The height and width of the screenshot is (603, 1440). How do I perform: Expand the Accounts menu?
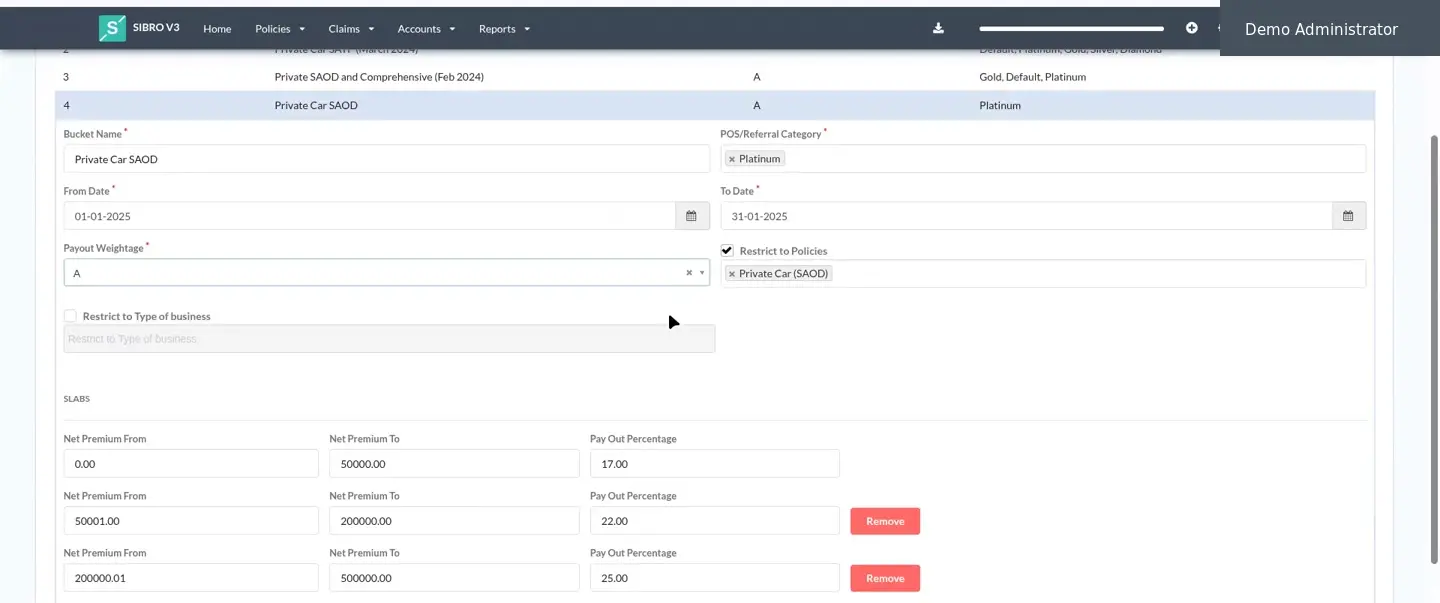click(426, 29)
